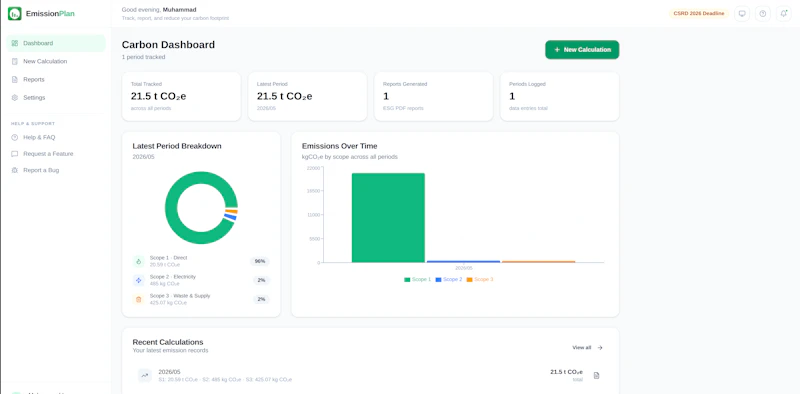800x394 pixels.
Task: Click the New Calculation calculator icon in sidebar
Action: 14,61
